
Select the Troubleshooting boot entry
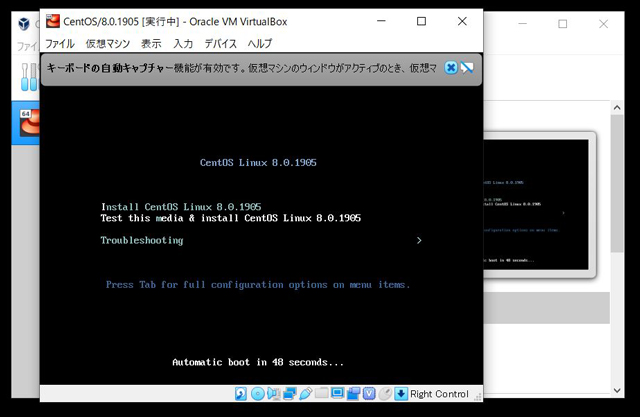[x=142, y=240]
